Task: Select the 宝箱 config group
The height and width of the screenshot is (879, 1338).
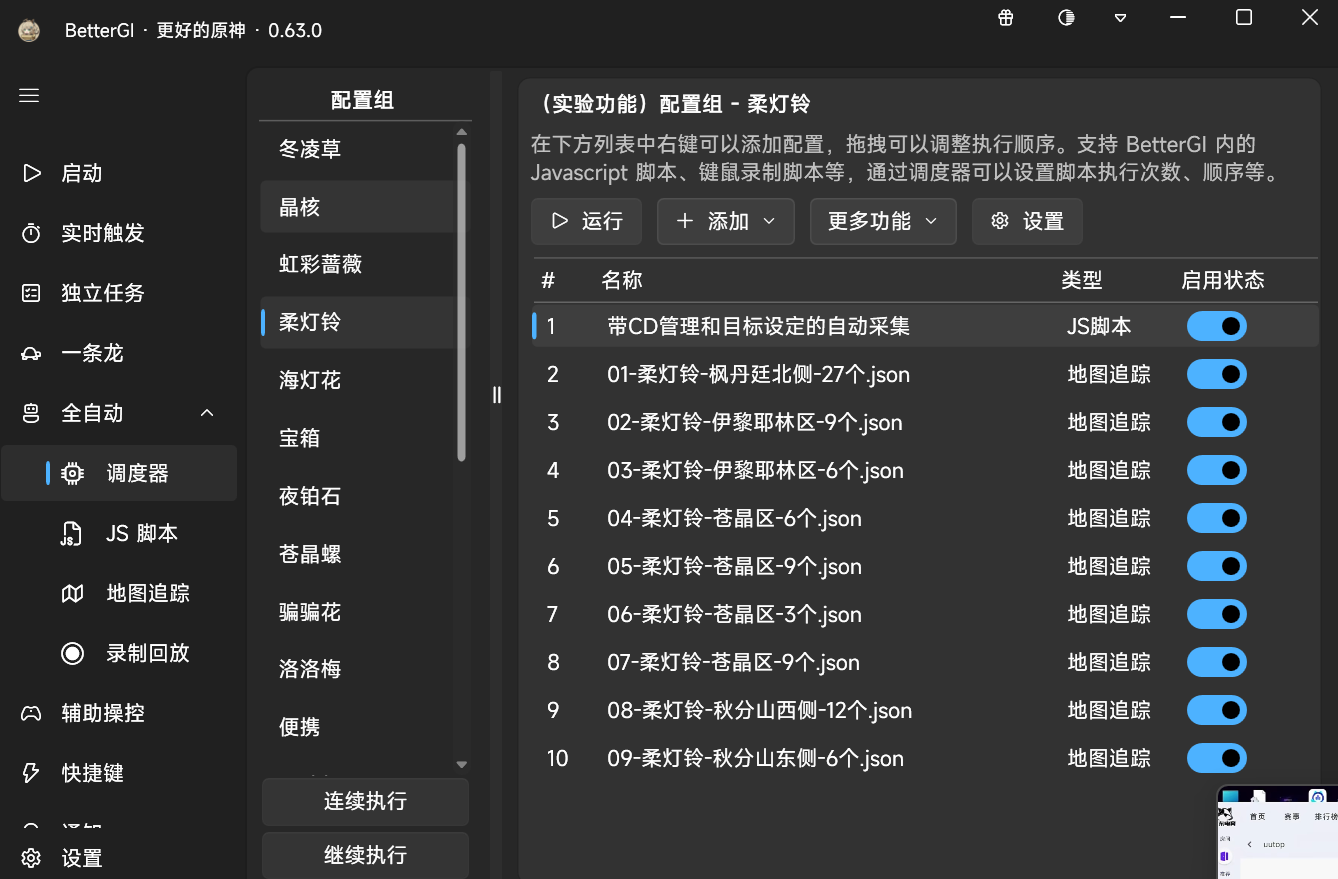Action: click(357, 438)
